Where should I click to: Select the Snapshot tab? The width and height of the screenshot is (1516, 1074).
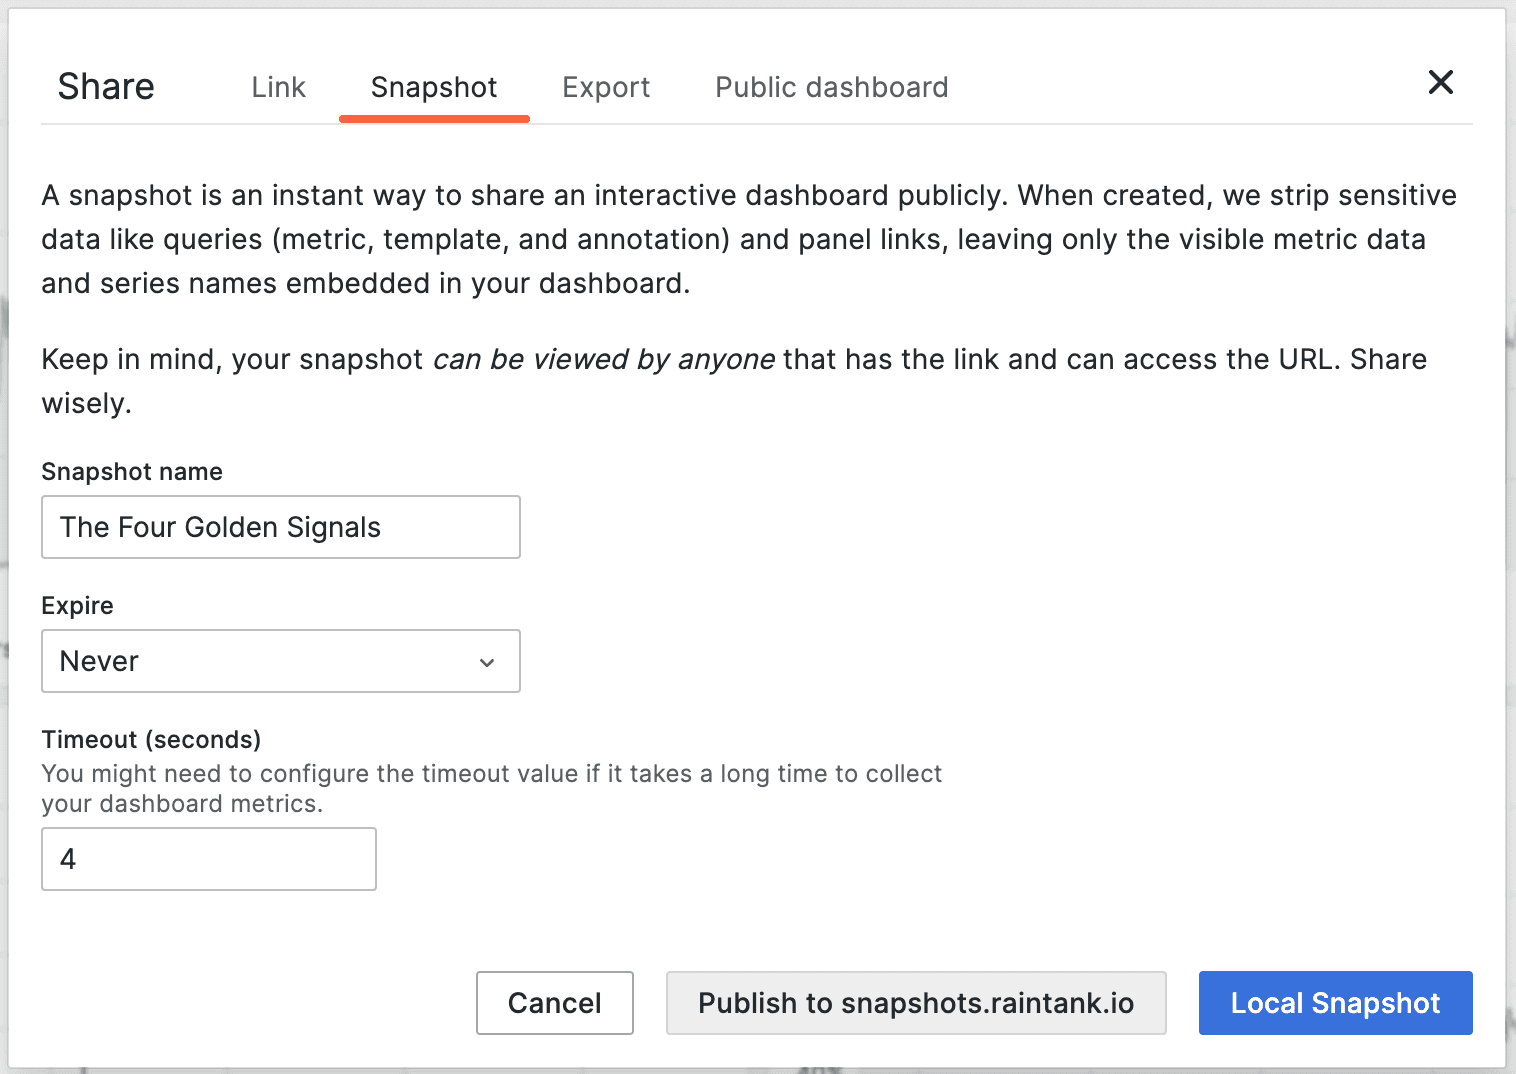click(434, 88)
